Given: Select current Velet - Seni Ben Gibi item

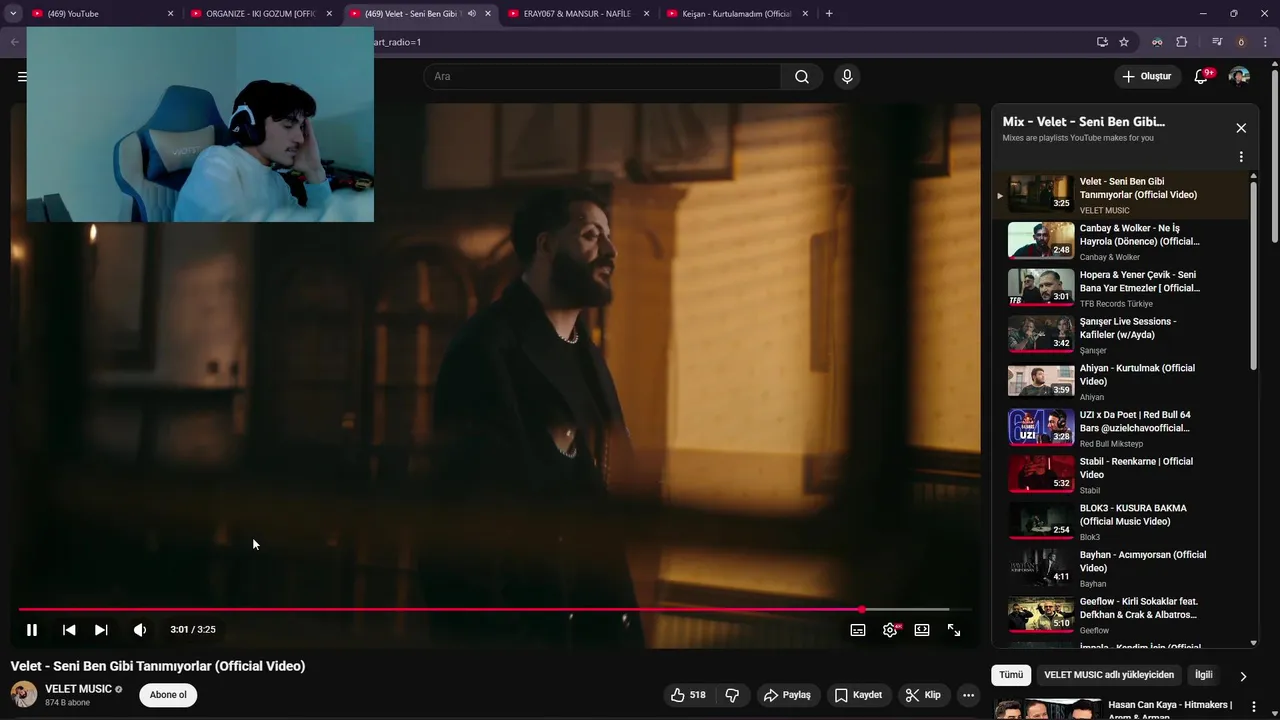Looking at the screenshot, I should (x=1120, y=195).
